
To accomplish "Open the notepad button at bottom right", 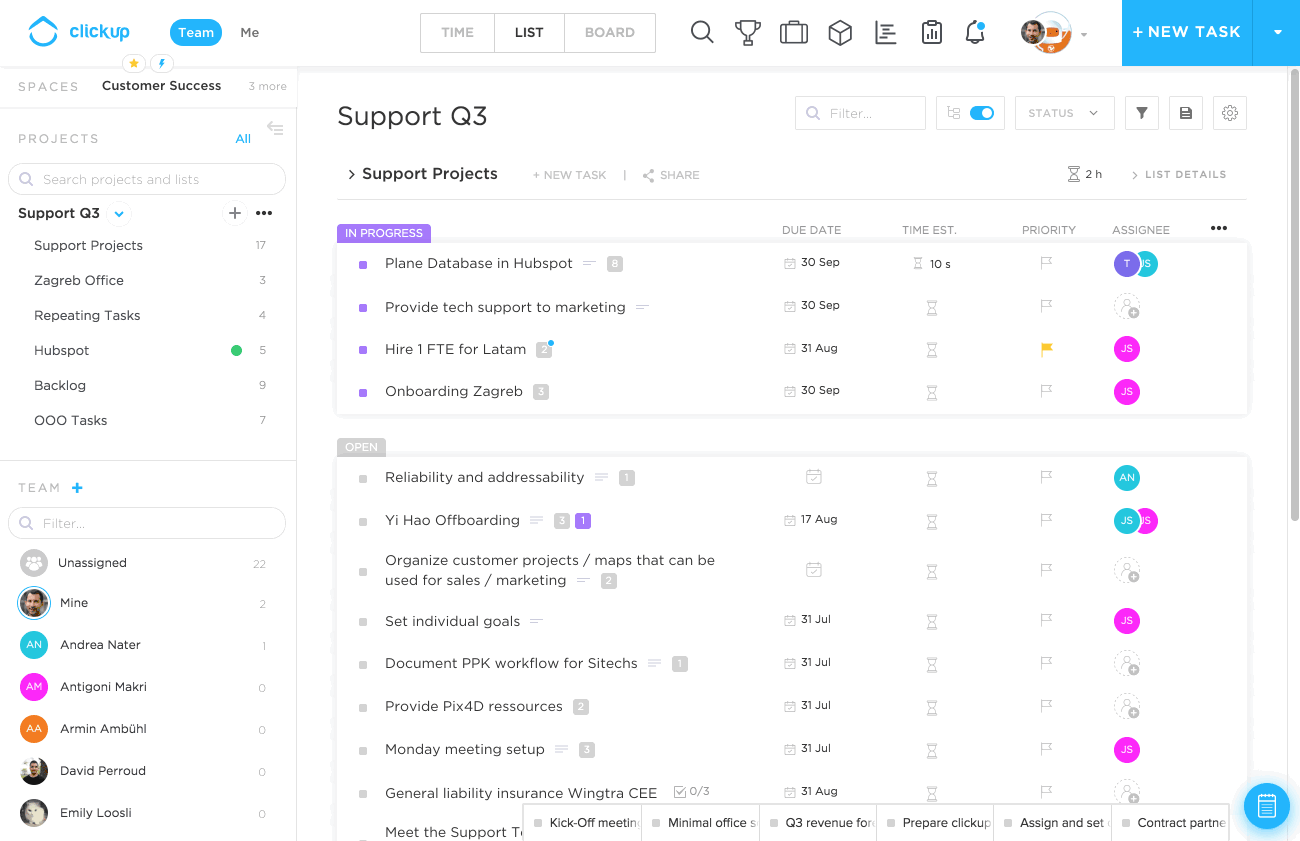I will point(1266,805).
